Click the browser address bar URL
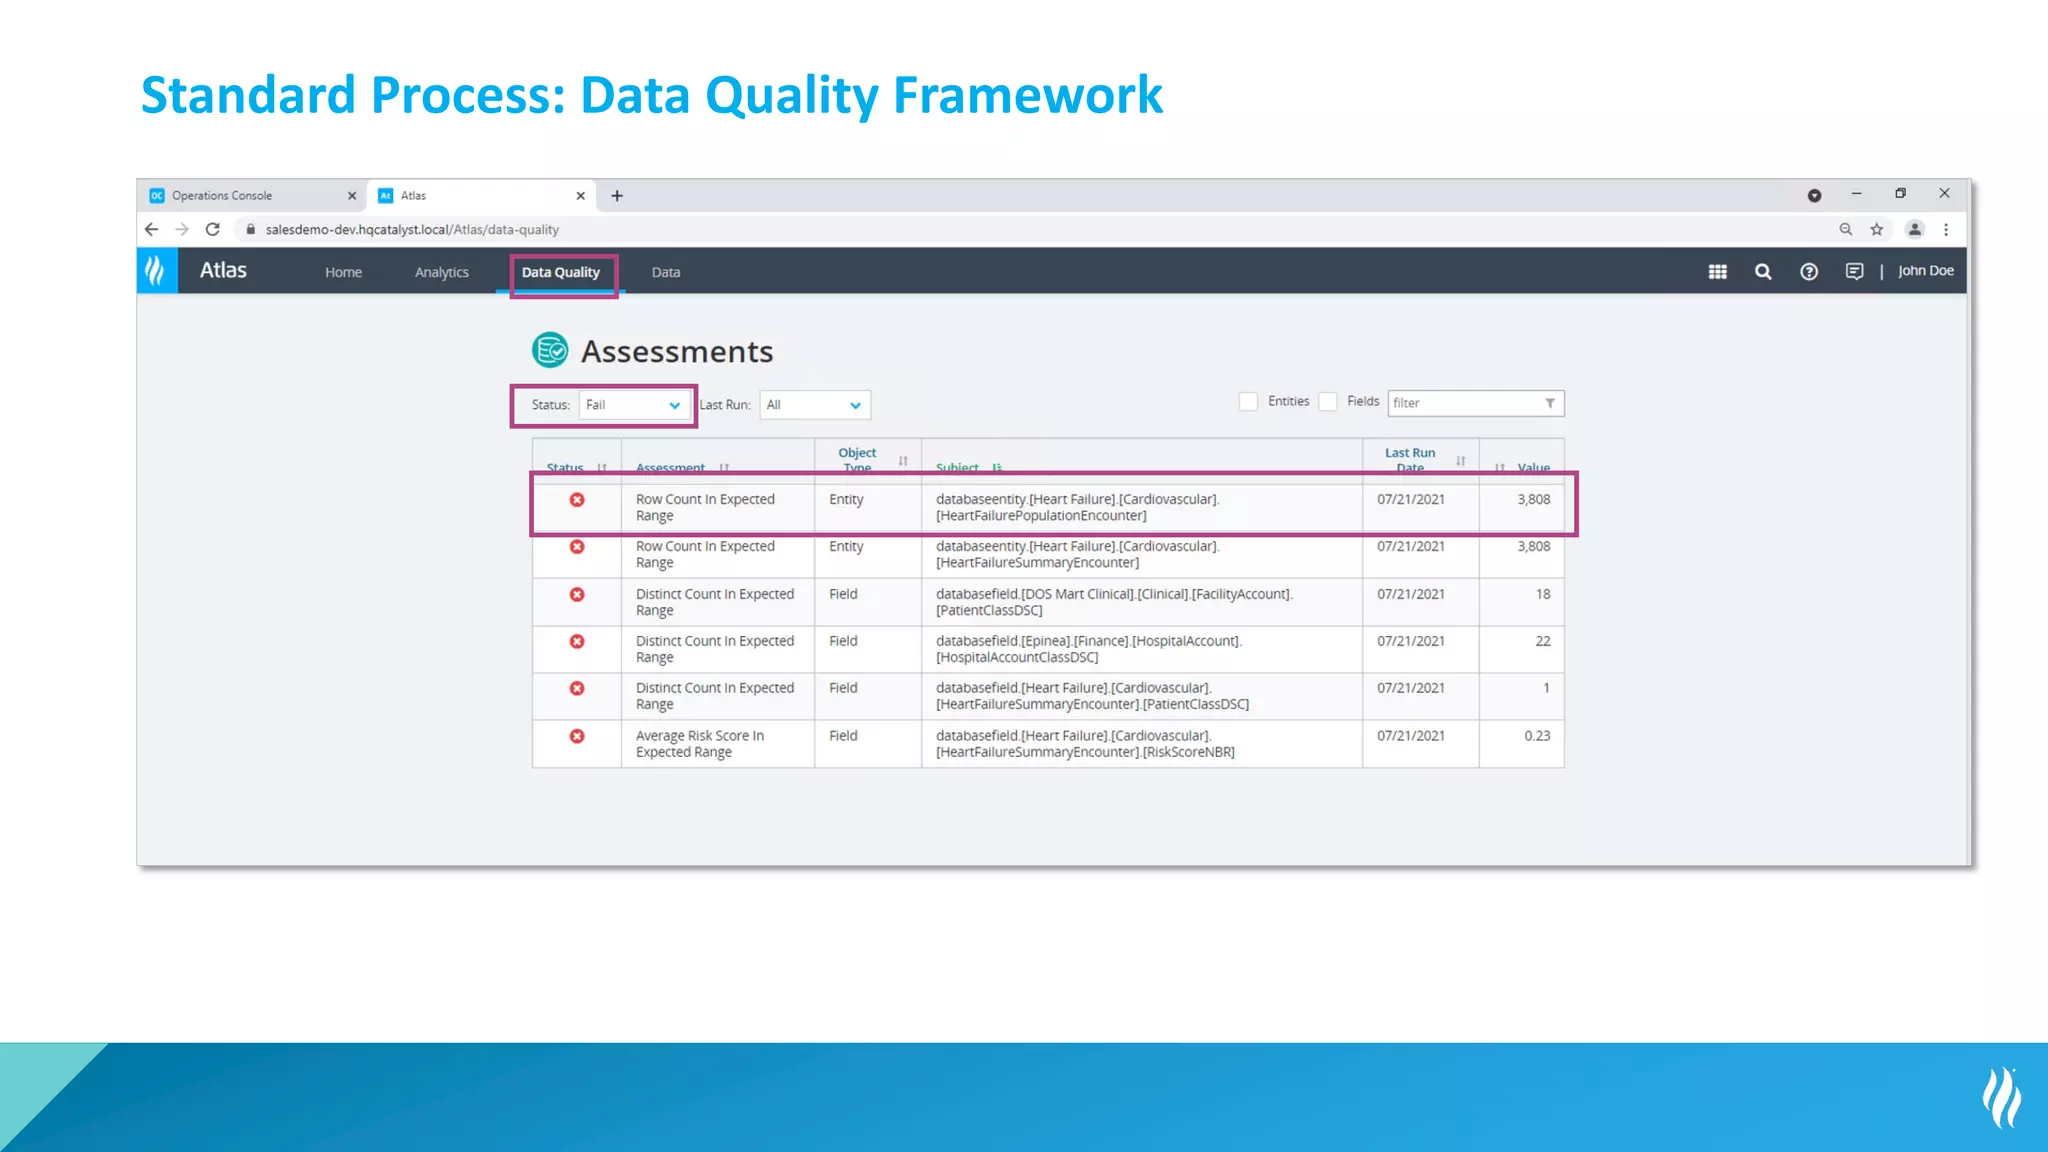The height and width of the screenshot is (1152, 2048). point(412,230)
